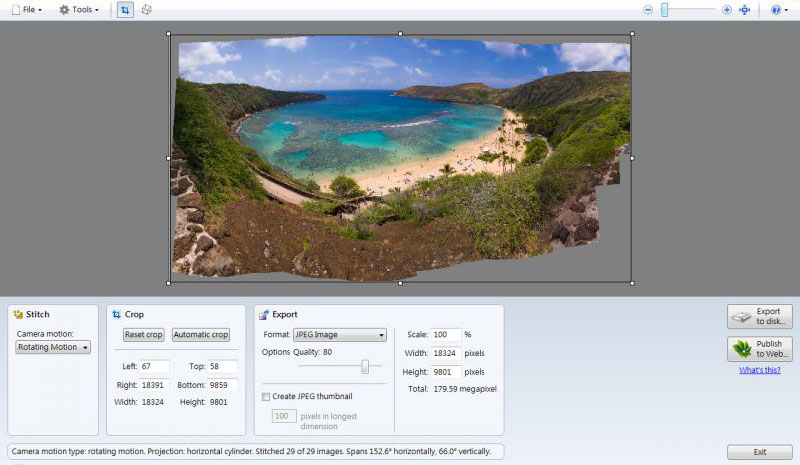Screen dimensions: 800x465
Task: Click the zoom out minus icon
Action: 648,10
